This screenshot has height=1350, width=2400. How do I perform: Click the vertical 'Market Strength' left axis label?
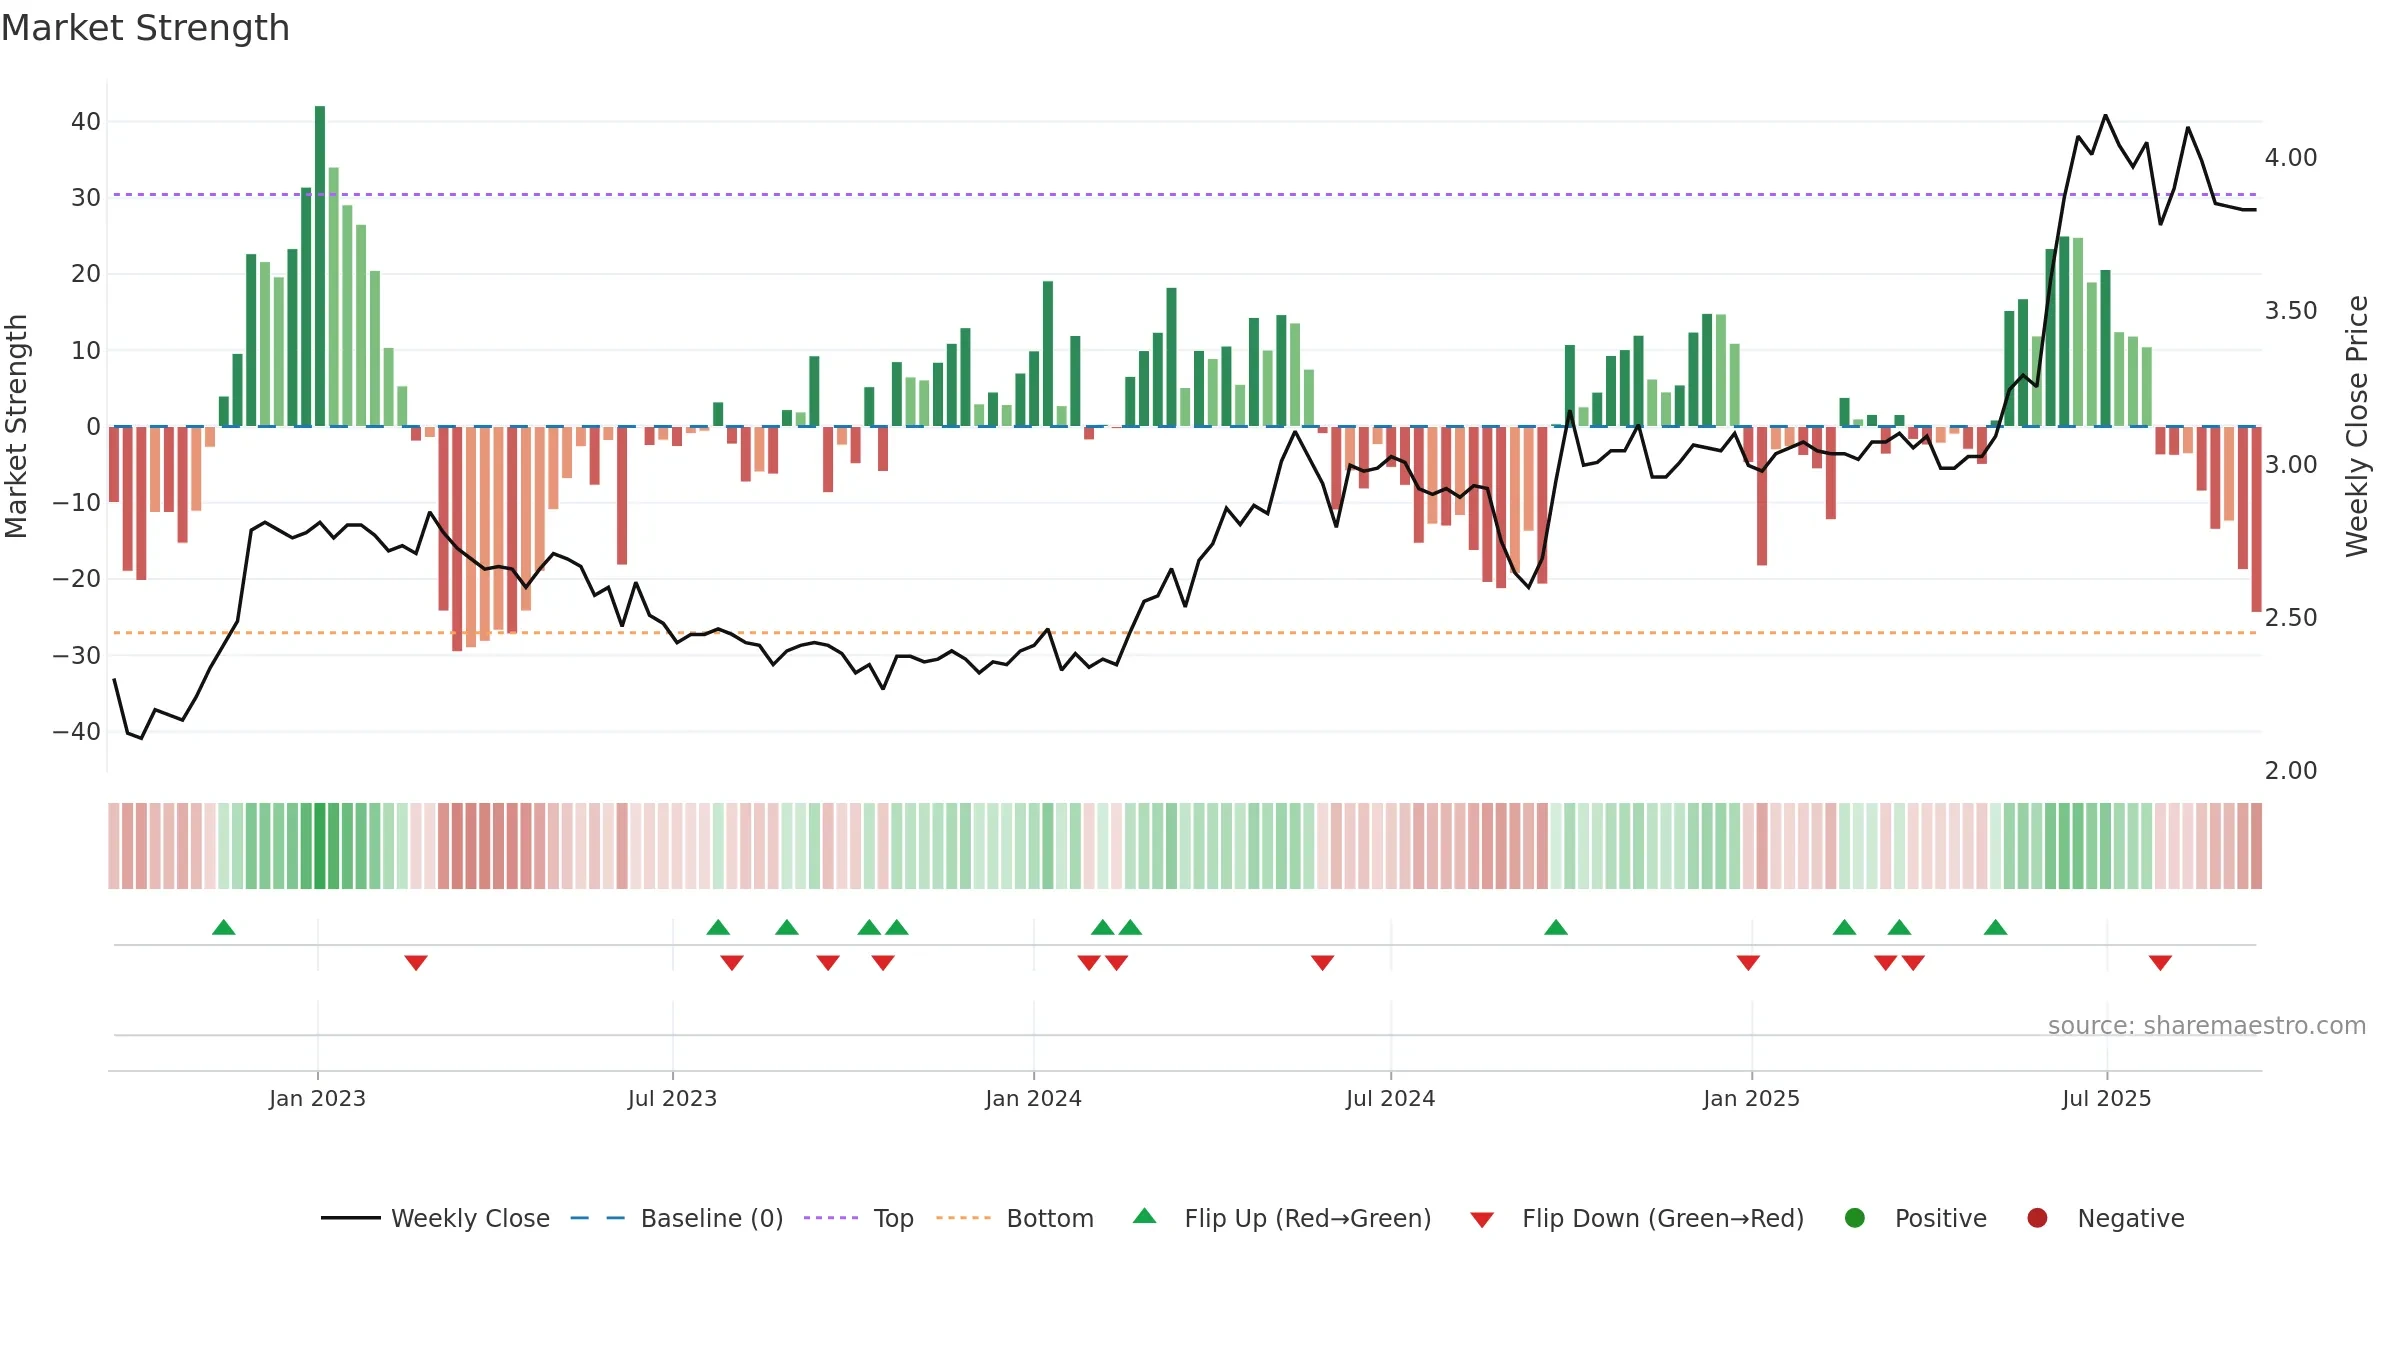(x=16, y=426)
